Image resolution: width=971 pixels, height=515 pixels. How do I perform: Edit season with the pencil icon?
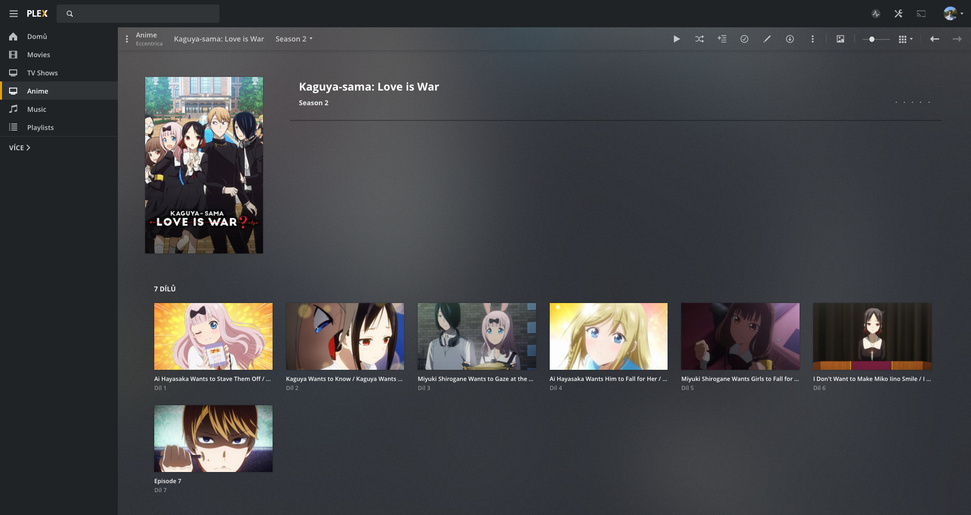click(x=767, y=39)
